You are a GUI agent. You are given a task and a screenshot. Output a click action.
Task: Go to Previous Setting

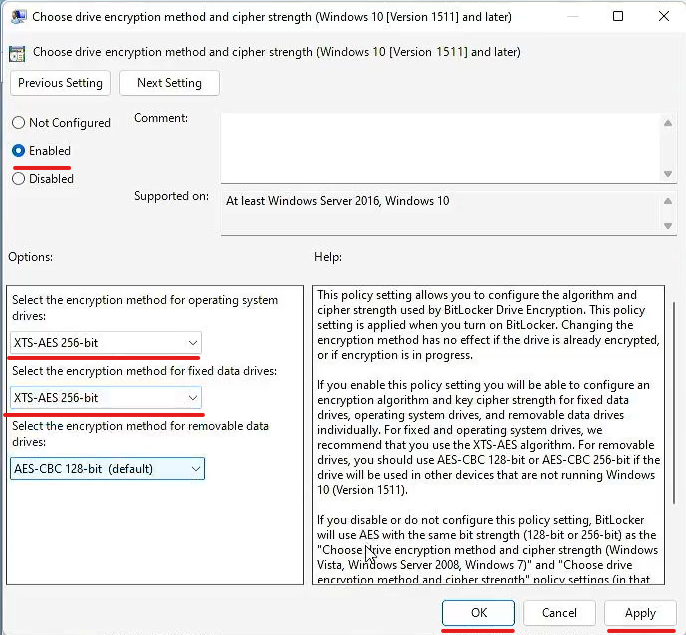coord(60,83)
